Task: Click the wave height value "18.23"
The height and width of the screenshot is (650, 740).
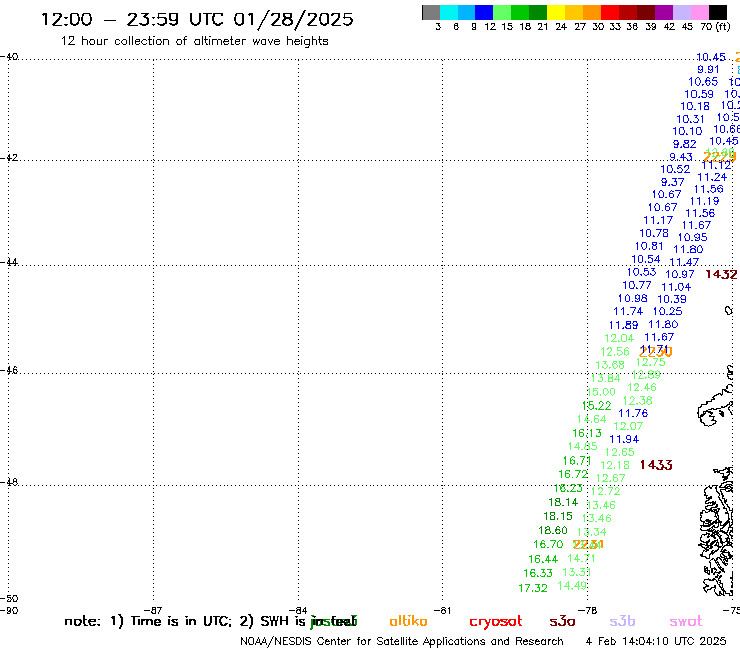Action: (x=568, y=489)
